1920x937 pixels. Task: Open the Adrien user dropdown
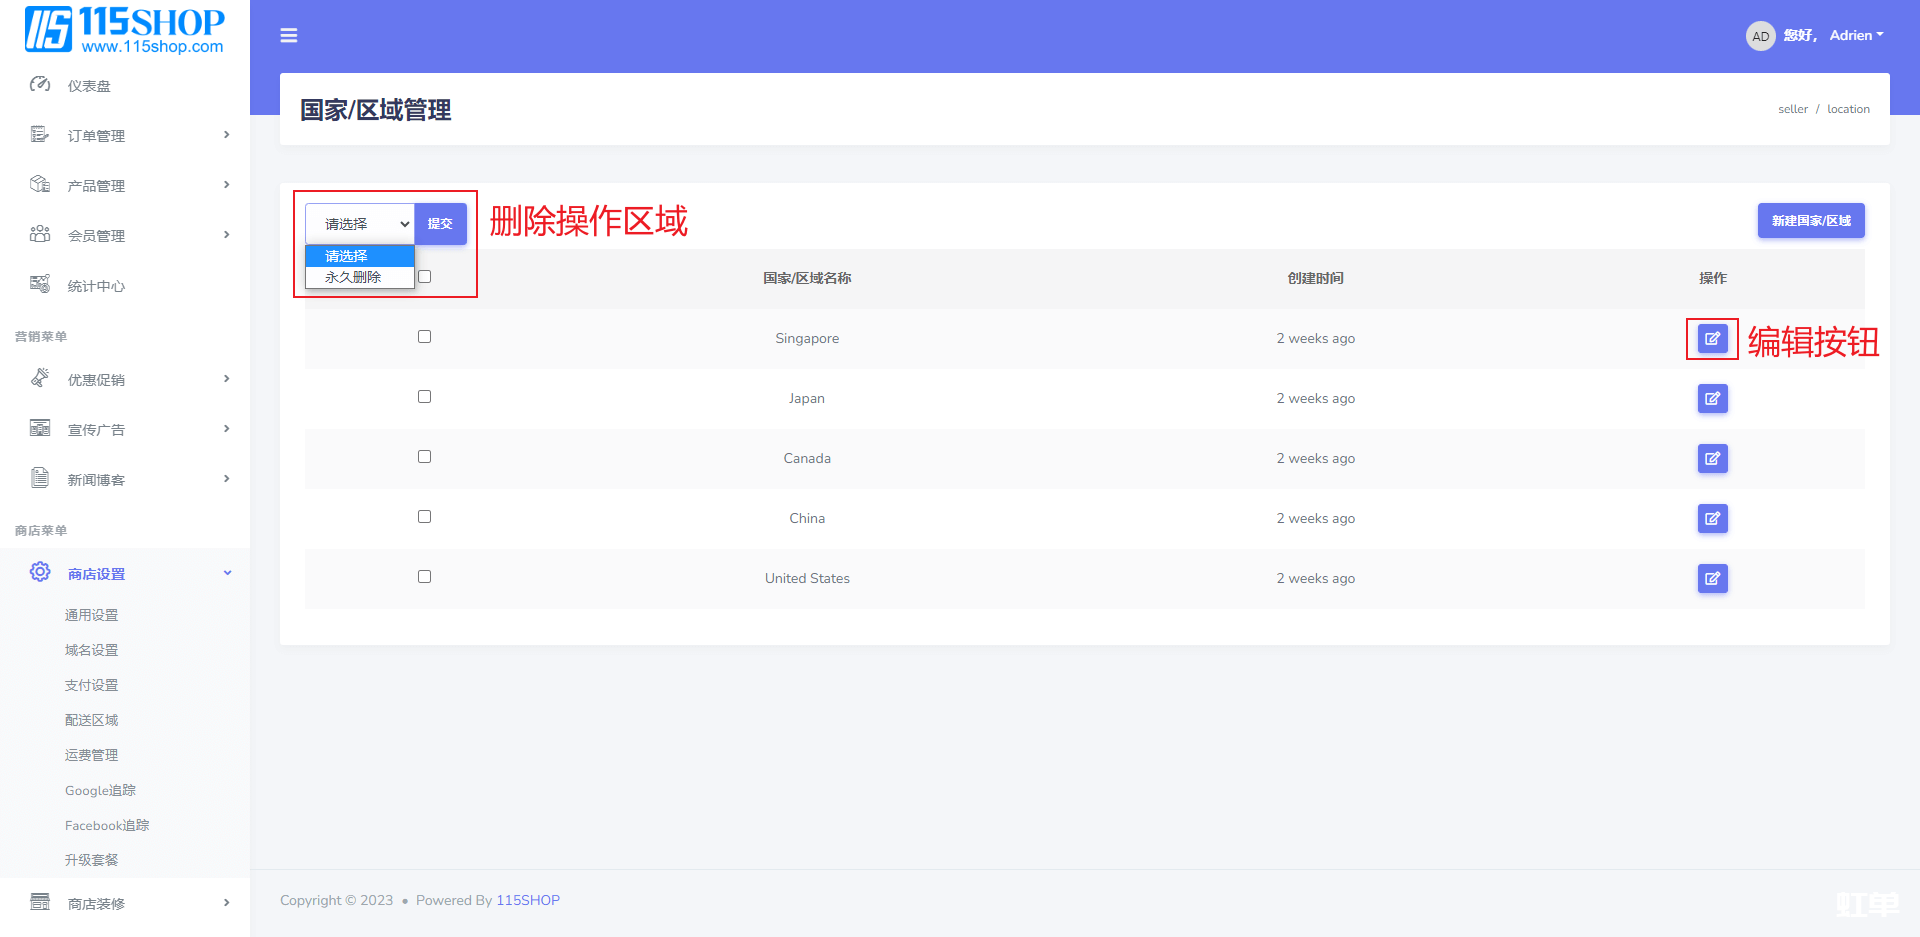pyautogui.click(x=1856, y=35)
